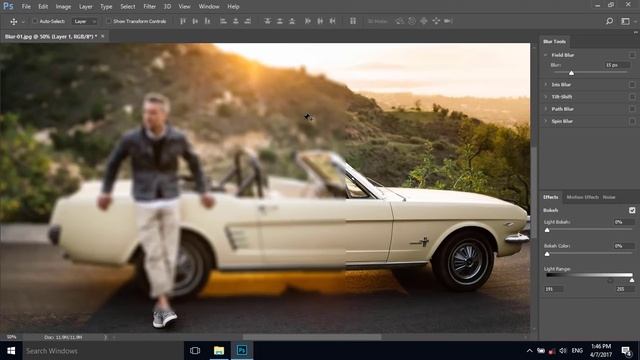This screenshot has width=640, height=360.
Task: Click the Move tool icon in options bar
Action: [x=13, y=21]
